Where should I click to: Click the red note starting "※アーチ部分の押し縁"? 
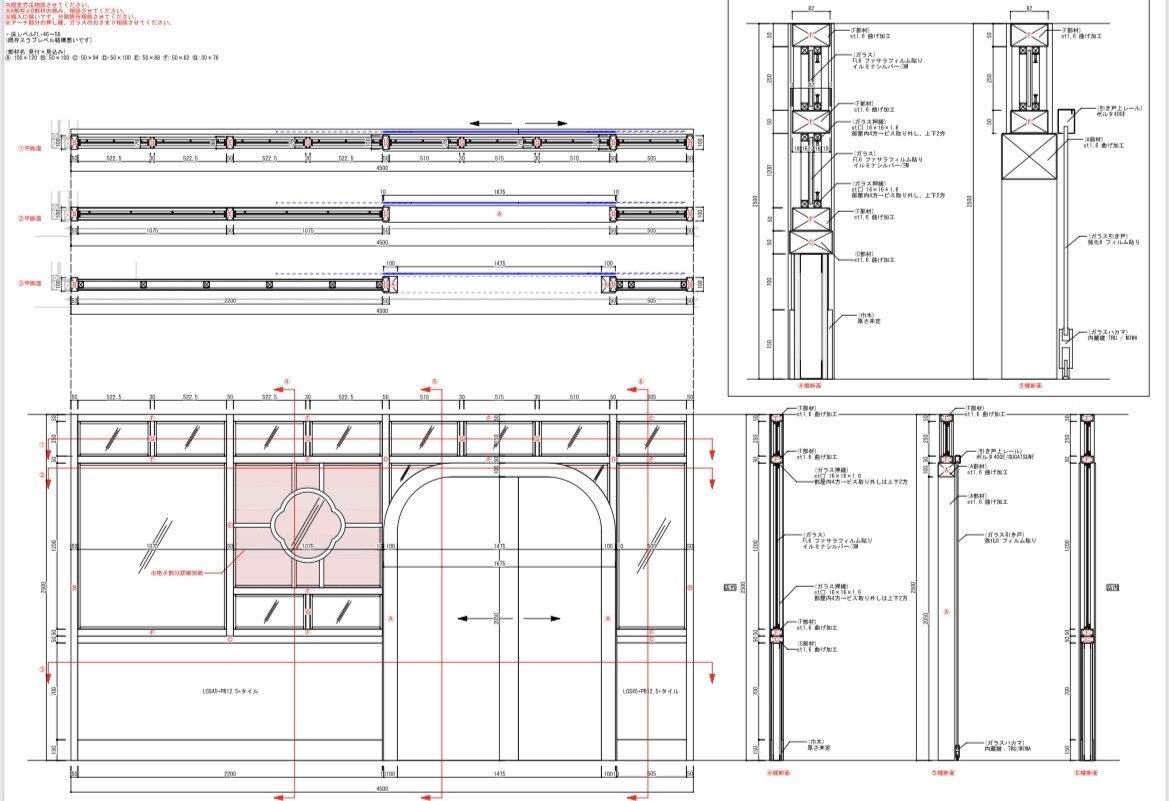click(89, 22)
